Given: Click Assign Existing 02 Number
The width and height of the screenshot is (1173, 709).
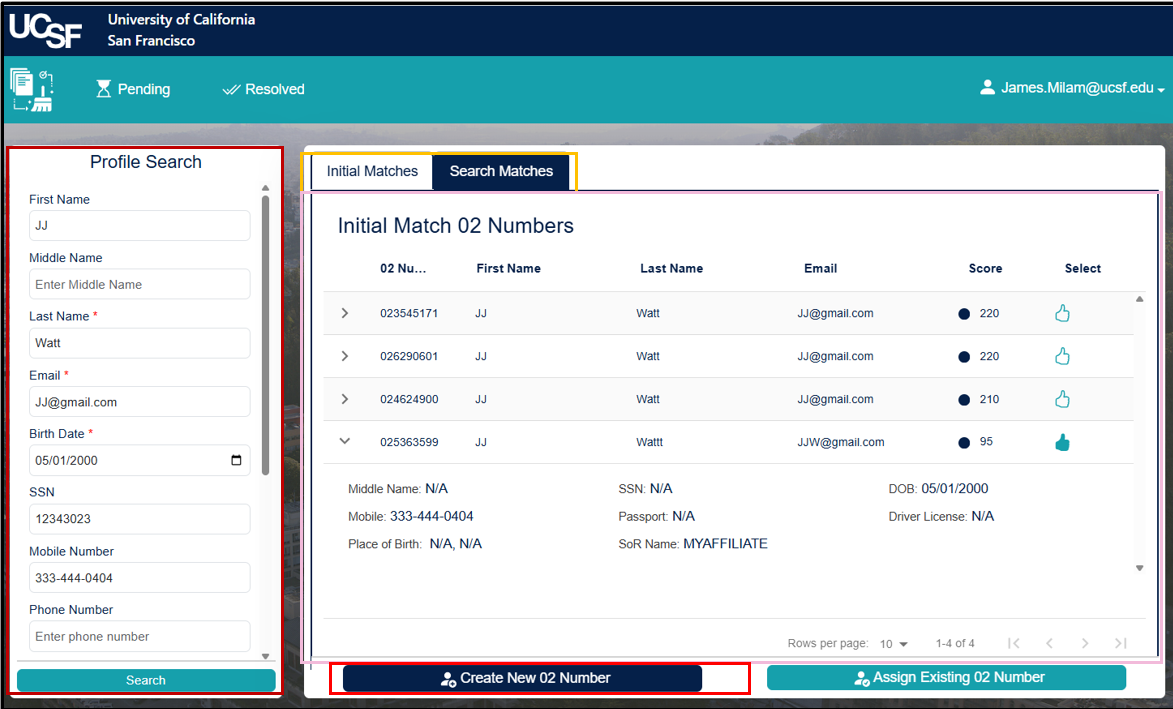Looking at the screenshot, I should click(x=945, y=677).
